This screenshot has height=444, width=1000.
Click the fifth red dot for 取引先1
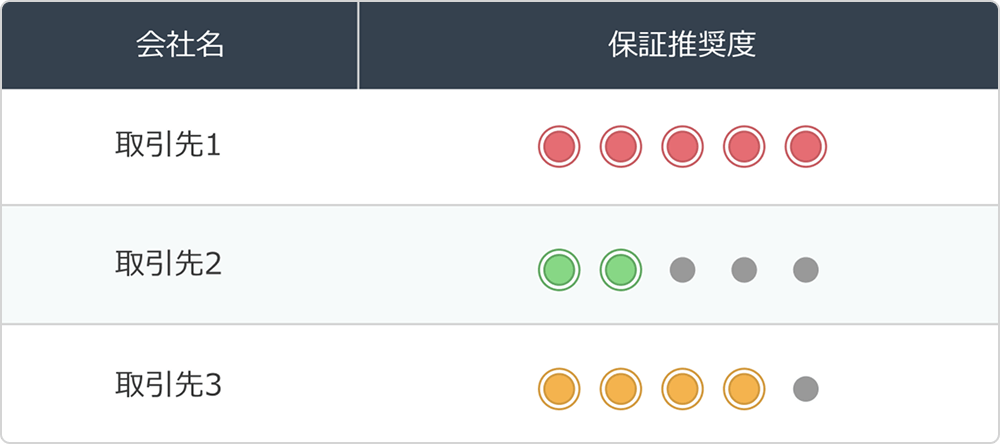point(805,147)
